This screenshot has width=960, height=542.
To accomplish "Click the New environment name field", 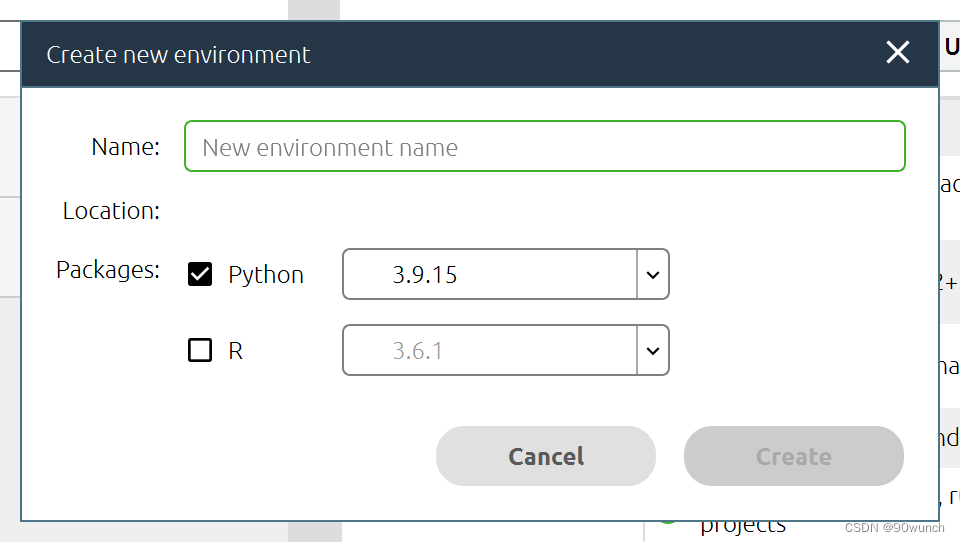I will pyautogui.click(x=544, y=146).
